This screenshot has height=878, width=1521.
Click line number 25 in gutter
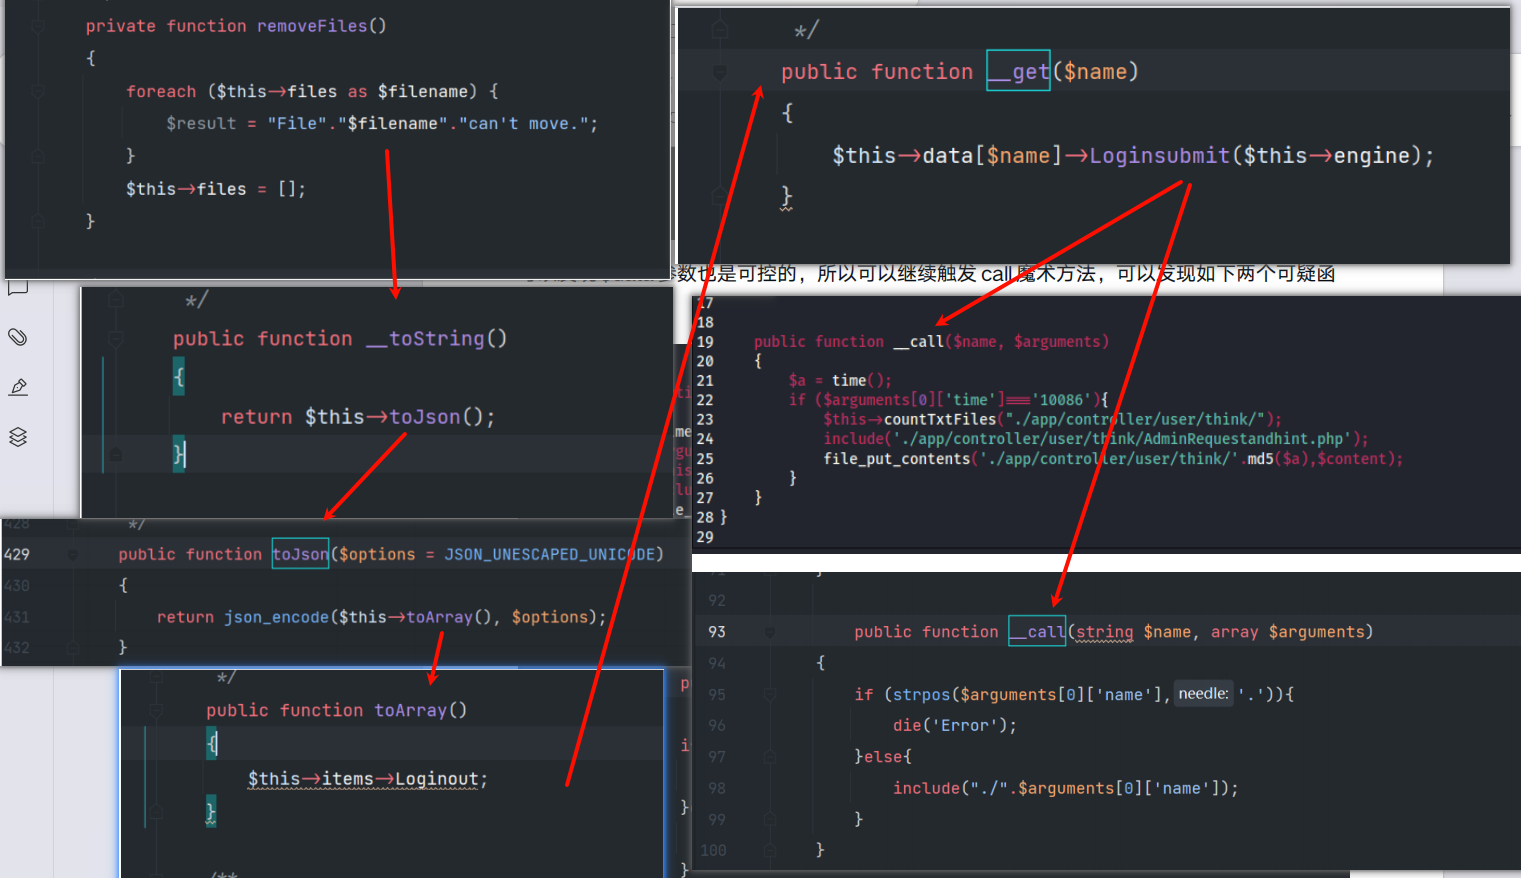tap(705, 459)
